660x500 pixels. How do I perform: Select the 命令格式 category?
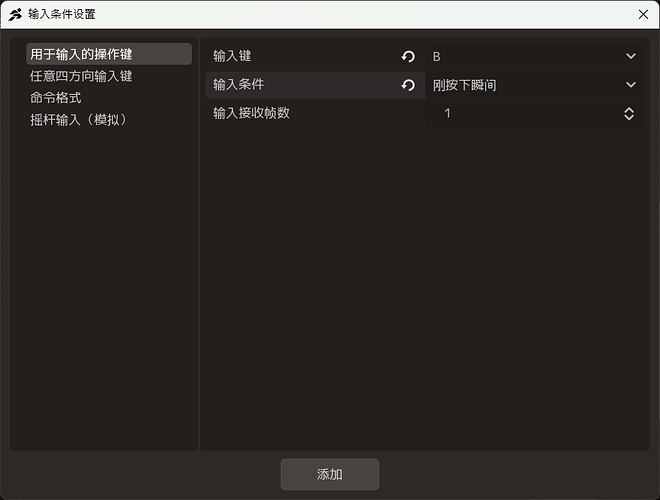pyautogui.click(x=56, y=98)
